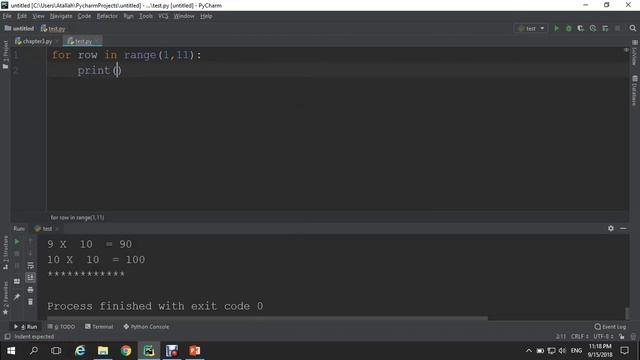640x360 pixels.
Task: Open the Run menu
Action: pos(128,16)
